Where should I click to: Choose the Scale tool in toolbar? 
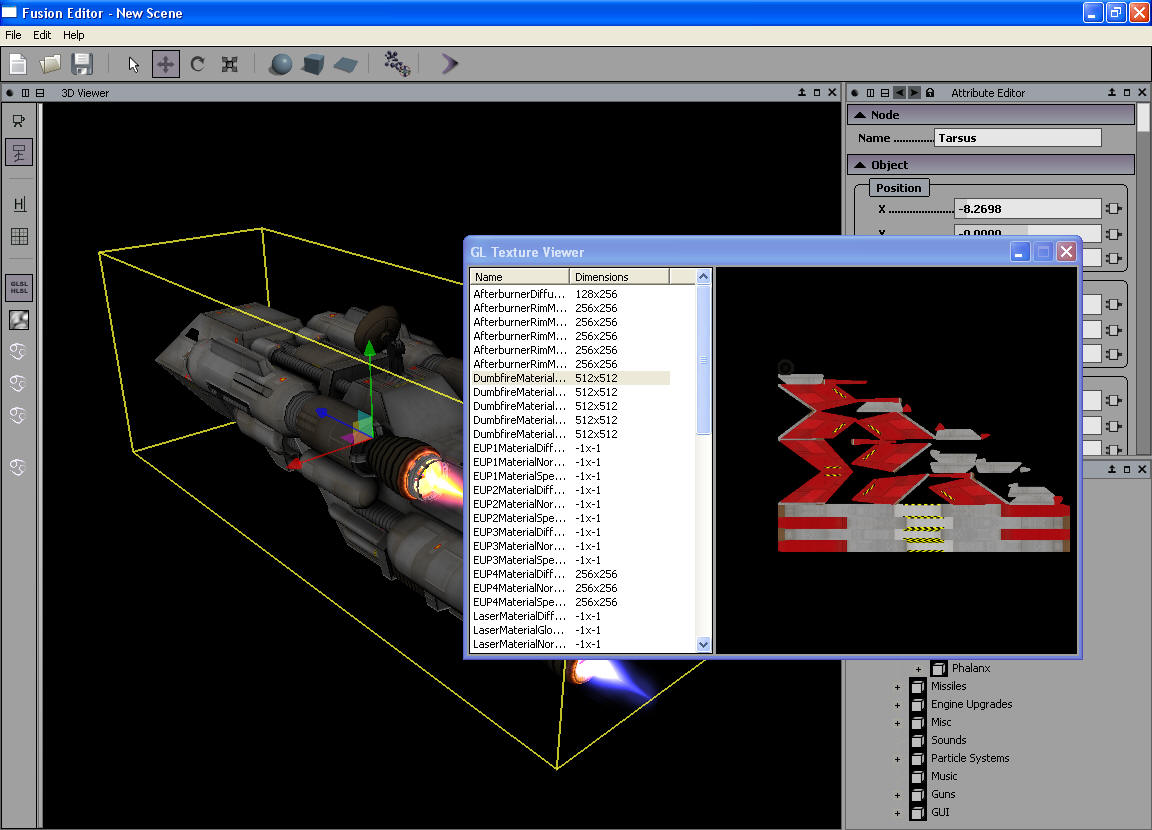(229, 64)
